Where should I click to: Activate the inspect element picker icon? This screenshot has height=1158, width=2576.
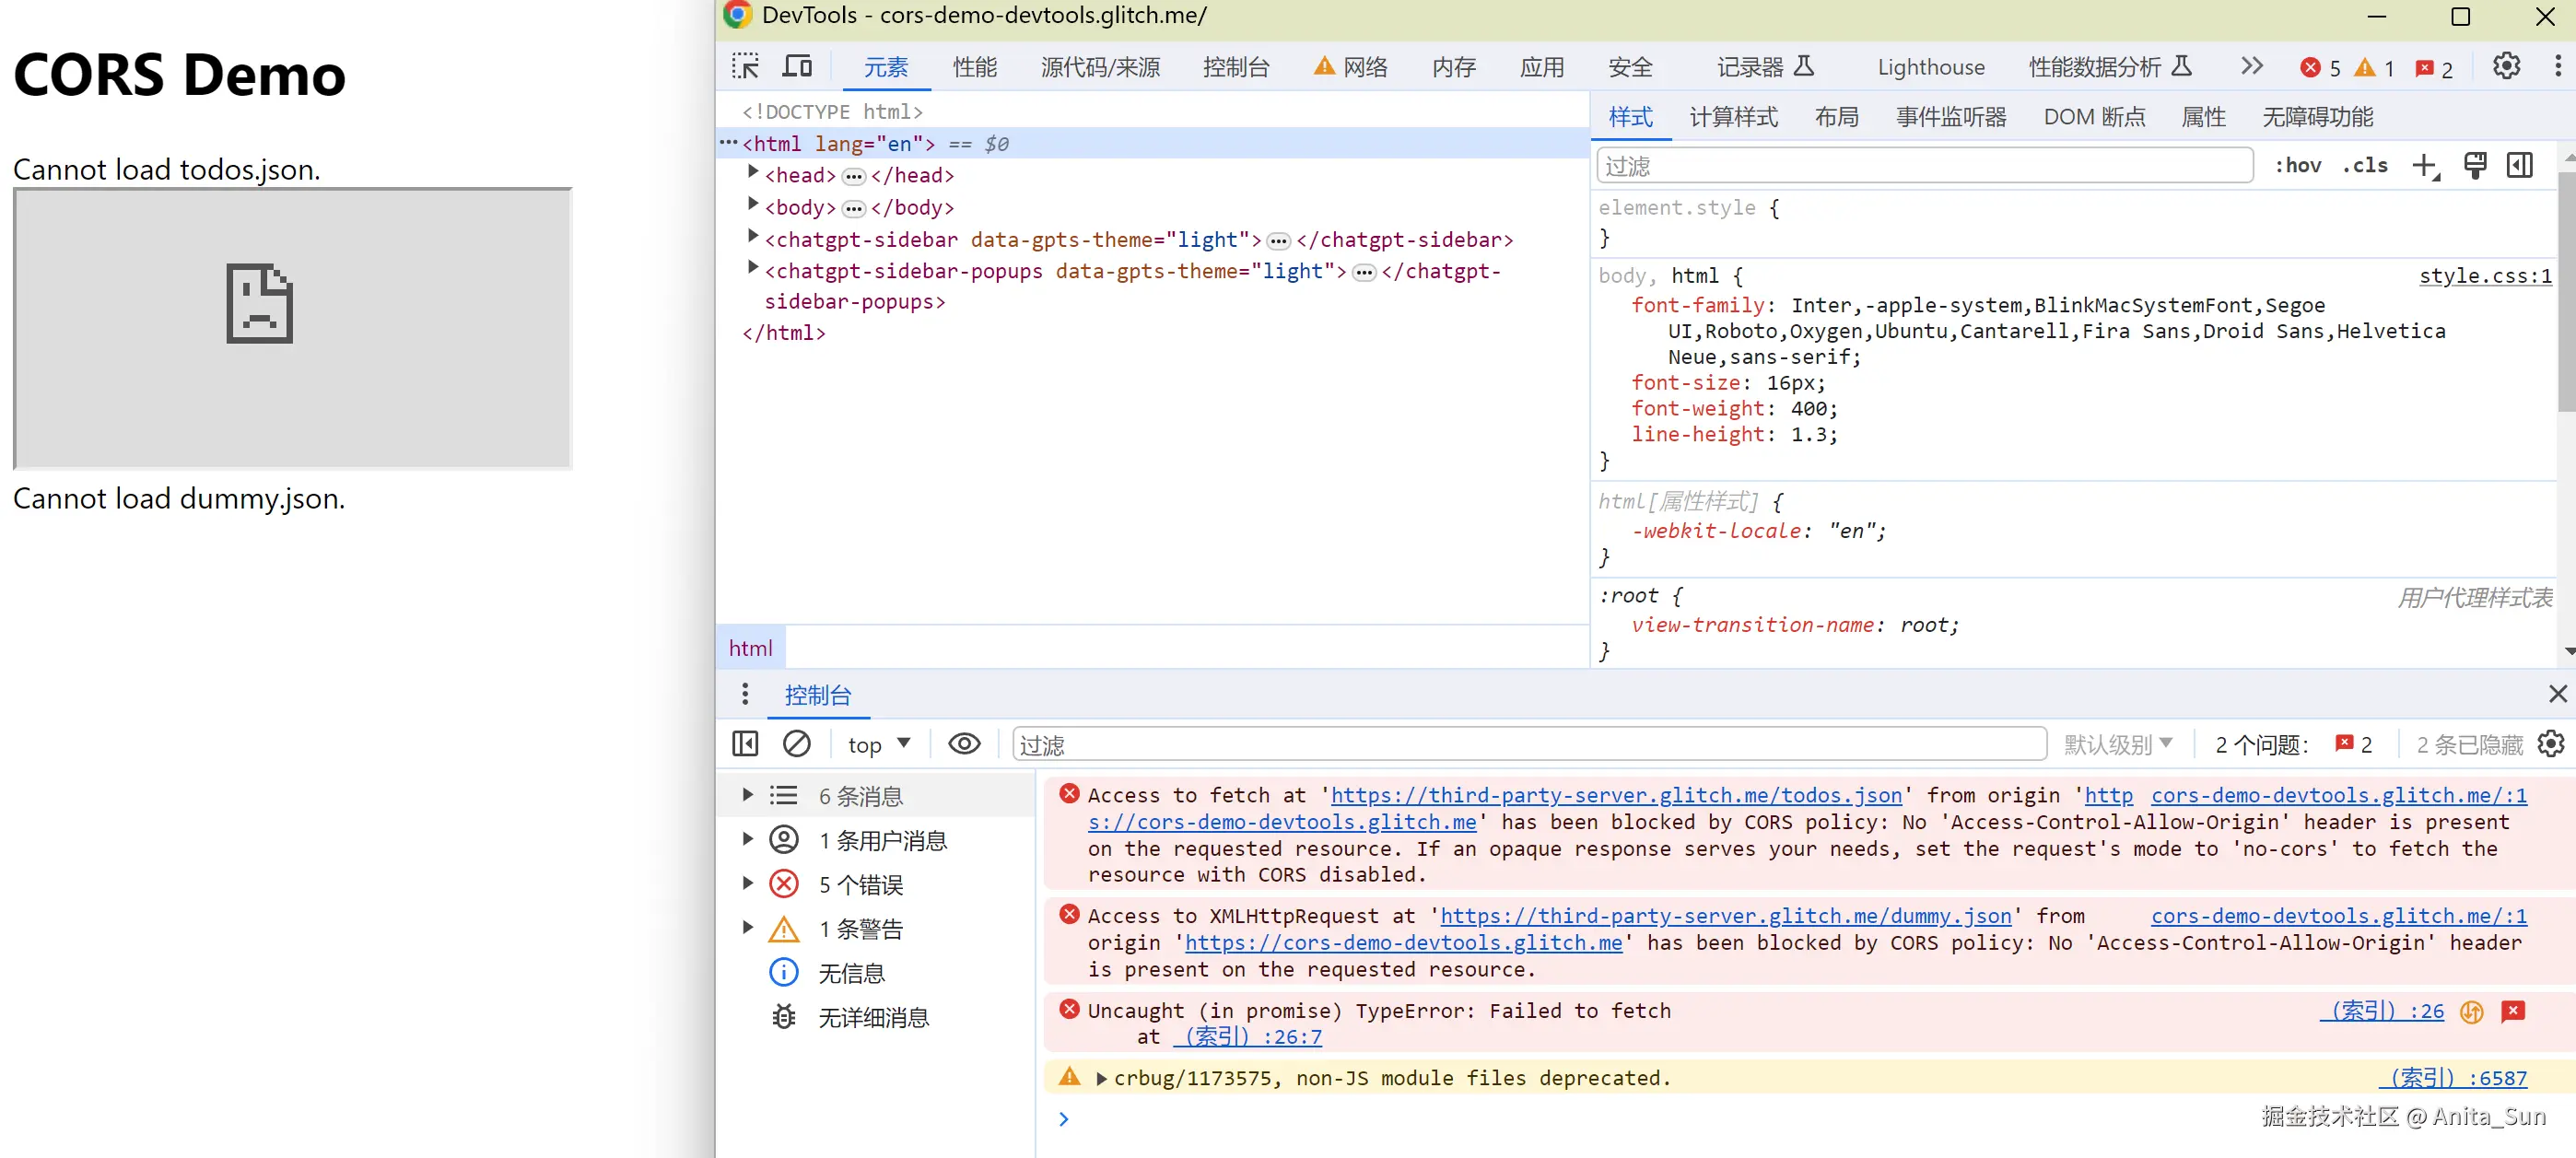click(x=745, y=67)
